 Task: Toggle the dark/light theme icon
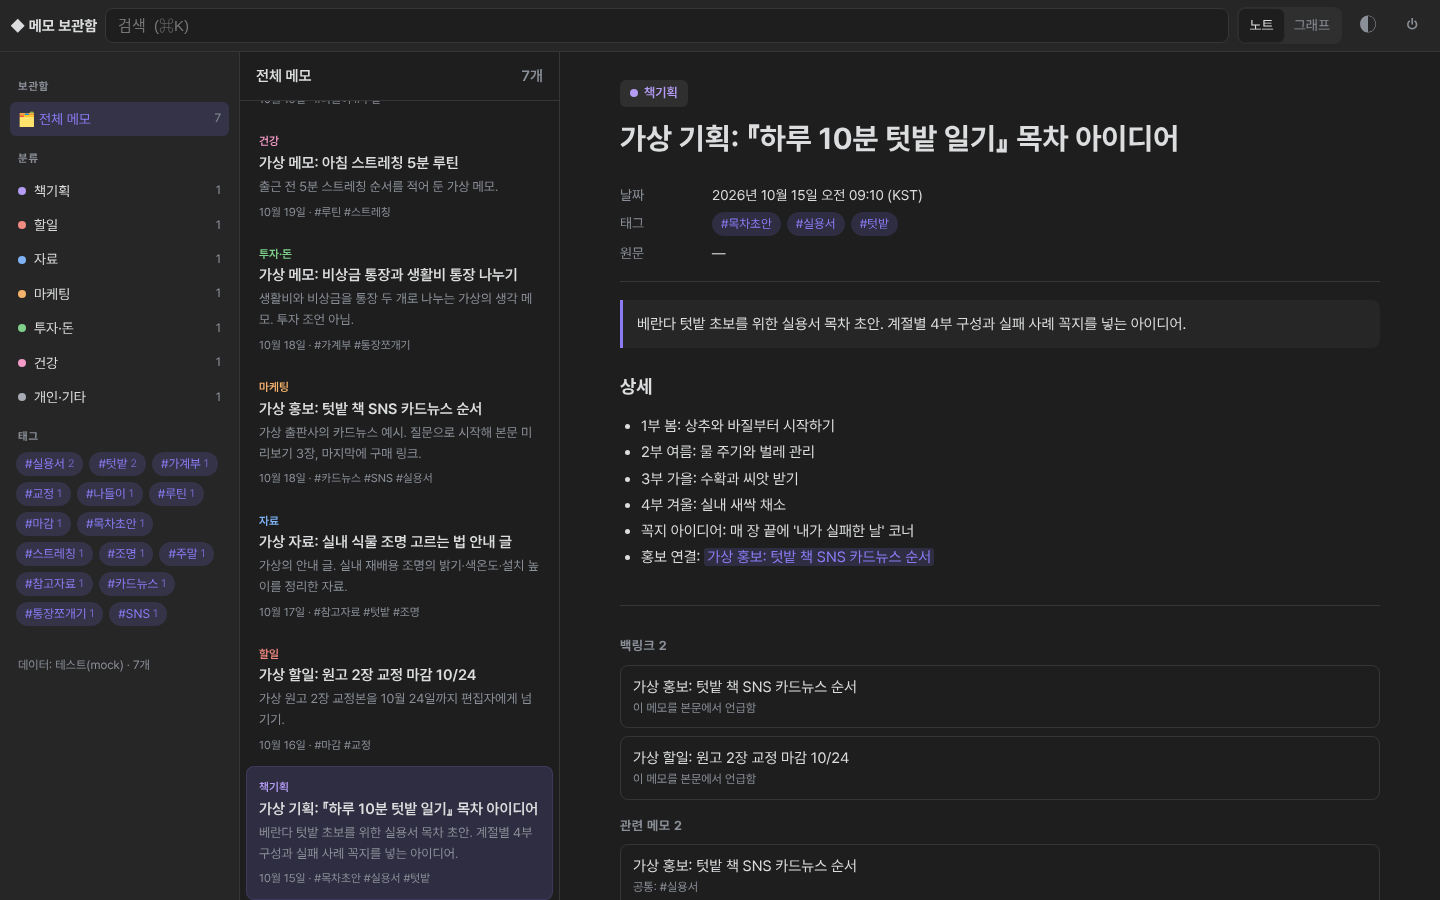point(1368,25)
